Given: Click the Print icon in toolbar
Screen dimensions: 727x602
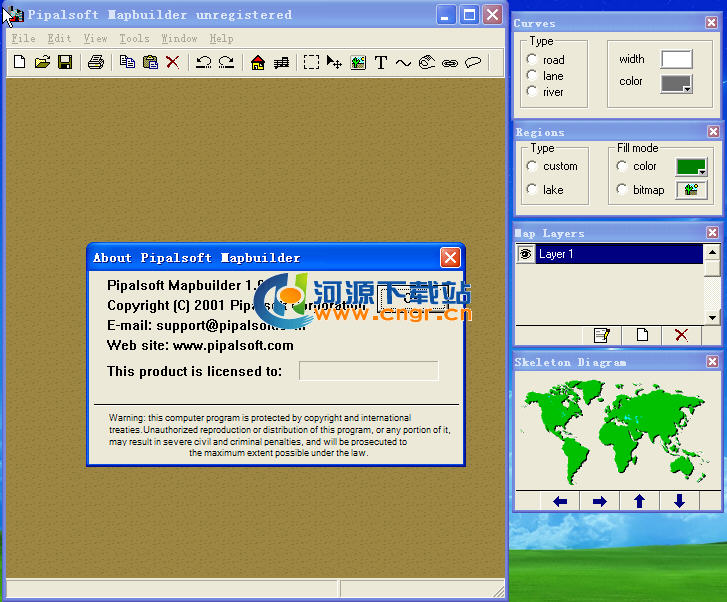Looking at the screenshot, I should (x=95, y=63).
